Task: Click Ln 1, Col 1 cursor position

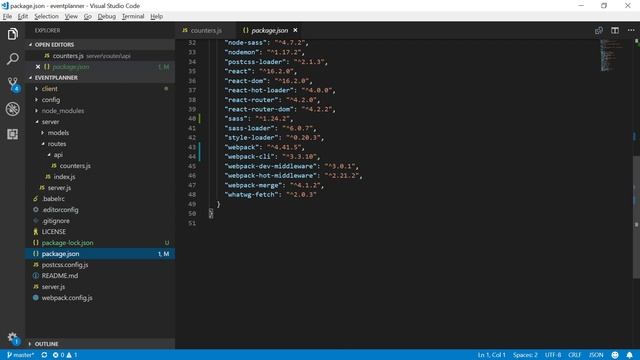Action: coord(491,355)
